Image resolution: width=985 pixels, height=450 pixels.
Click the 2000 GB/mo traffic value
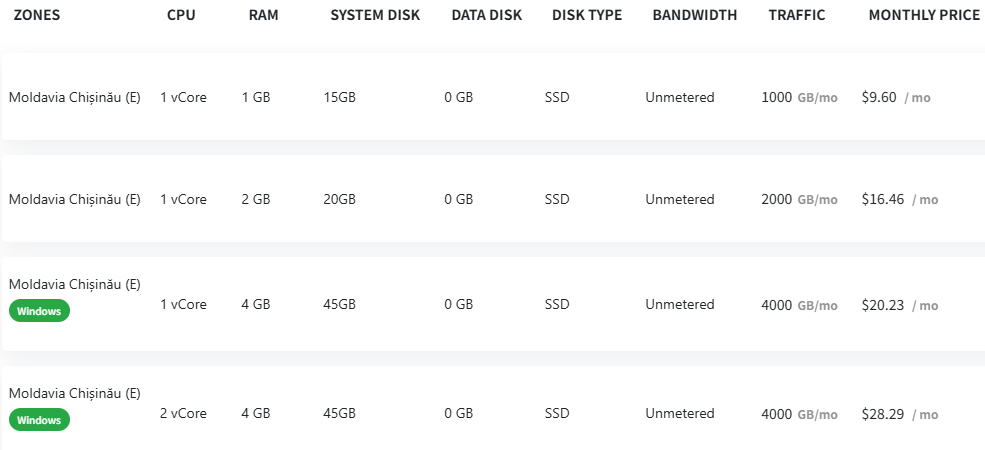(798, 199)
